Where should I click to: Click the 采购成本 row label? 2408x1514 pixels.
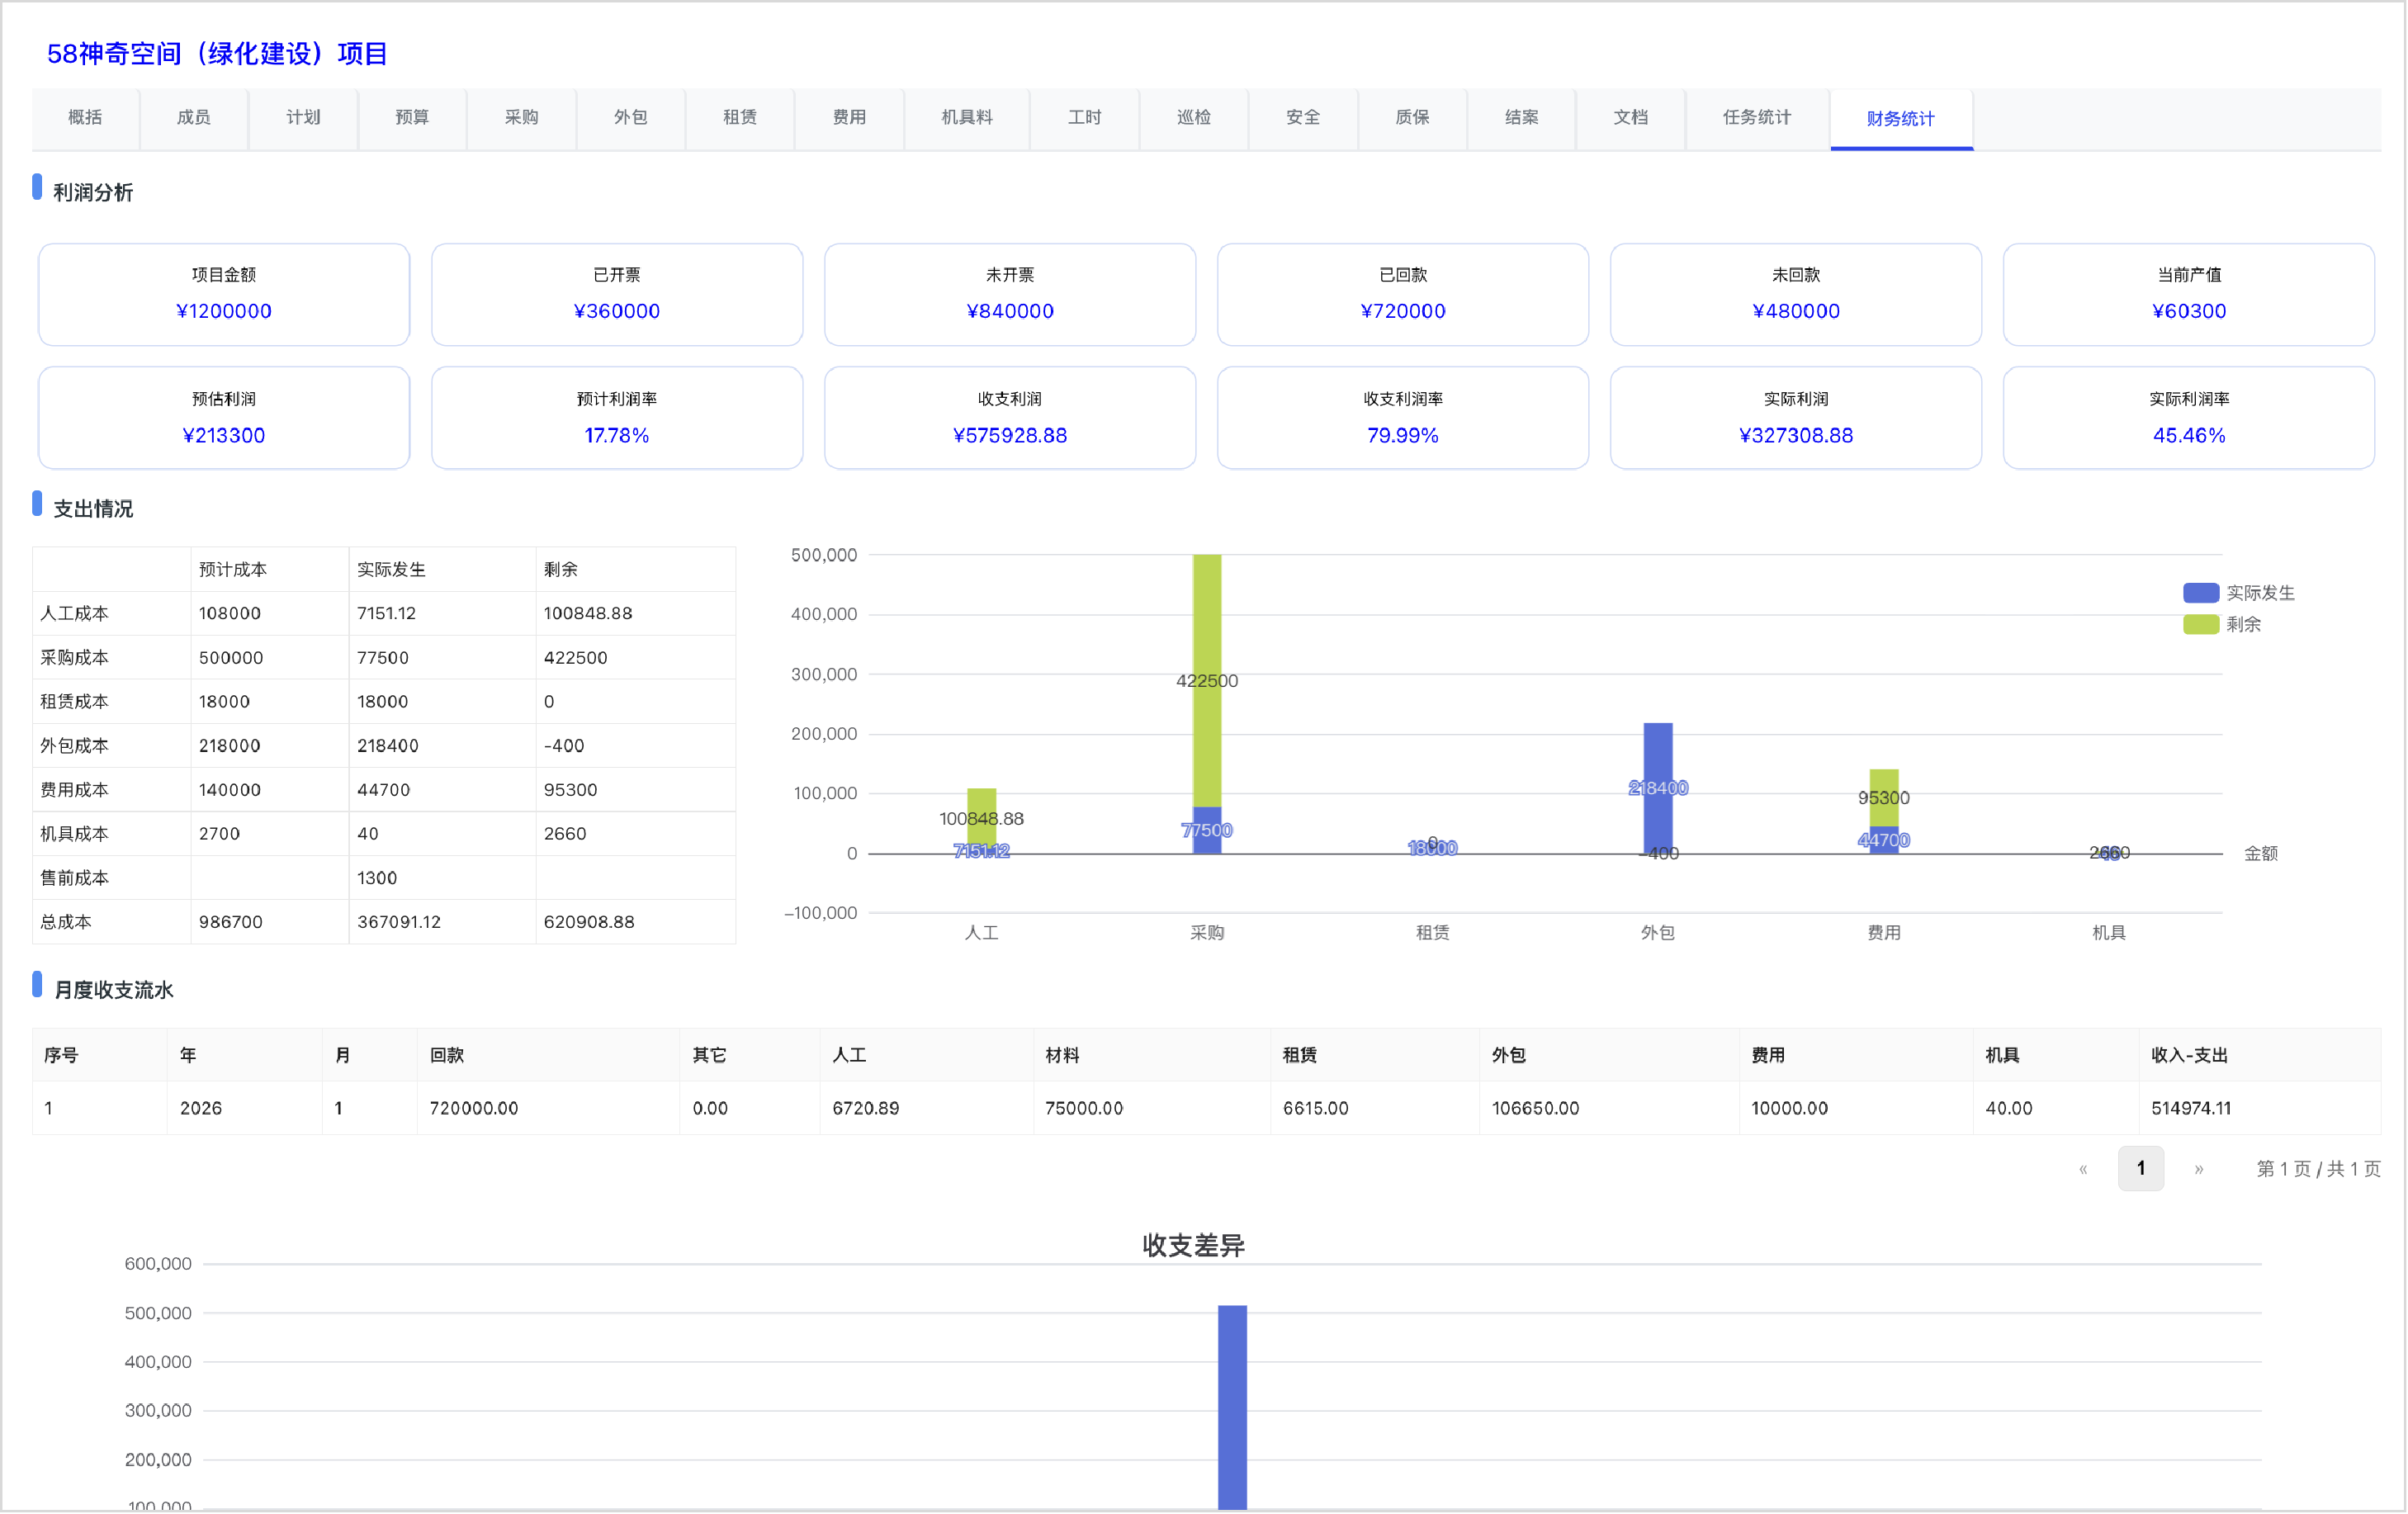point(74,658)
